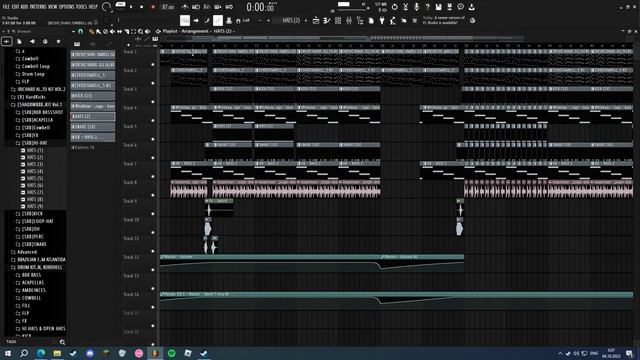Click the audio cut scissors icon

(405, 7)
